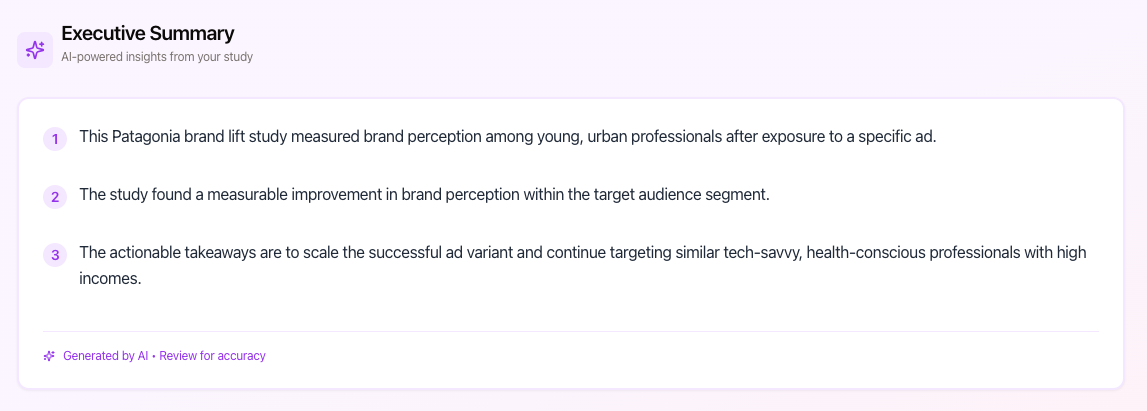Select the second insight about measurable improvement
This screenshot has height=411, width=1147.
424,195
